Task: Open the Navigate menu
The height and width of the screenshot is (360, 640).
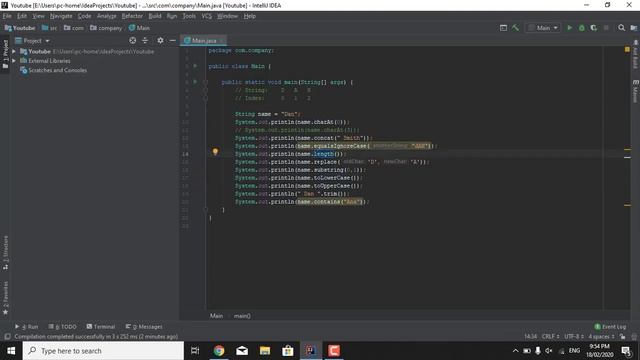Action: pyautogui.click(x=61, y=16)
